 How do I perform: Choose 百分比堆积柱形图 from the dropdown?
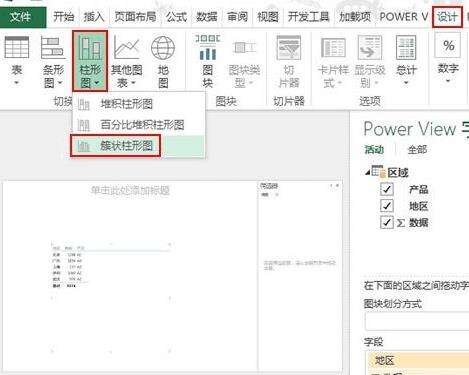(139, 125)
